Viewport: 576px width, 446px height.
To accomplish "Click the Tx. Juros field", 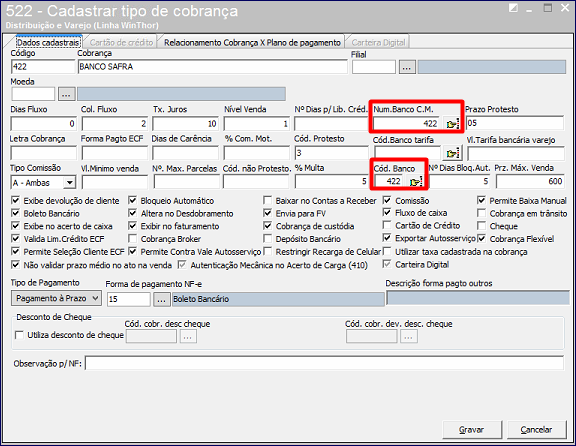I will pos(186,124).
